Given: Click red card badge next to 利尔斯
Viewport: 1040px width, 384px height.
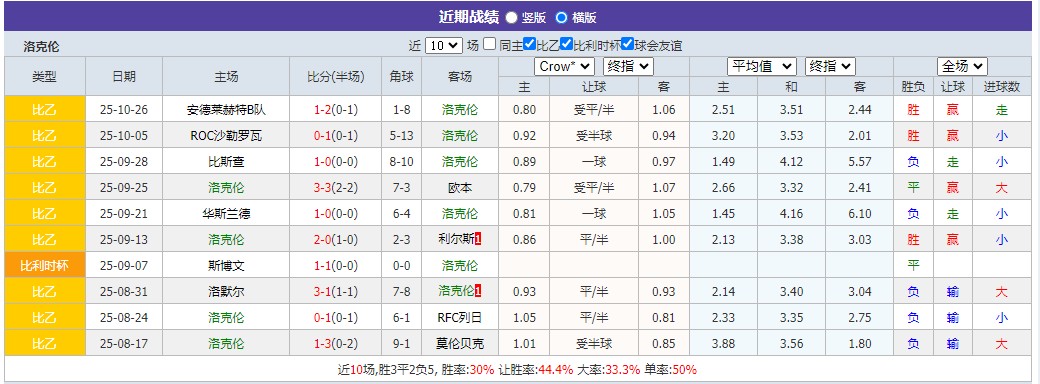Looking at the screenshot, I should (x=478, y=239).
